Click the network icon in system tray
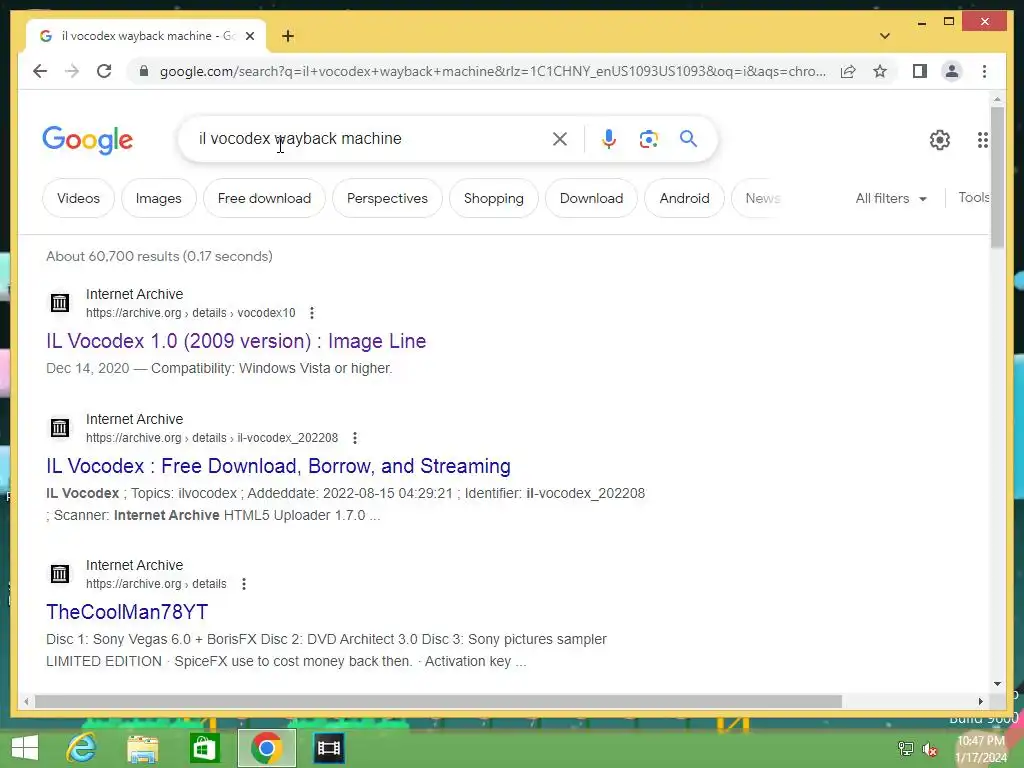The width and height of the screenshot is (1024, 768). [905, 749]
